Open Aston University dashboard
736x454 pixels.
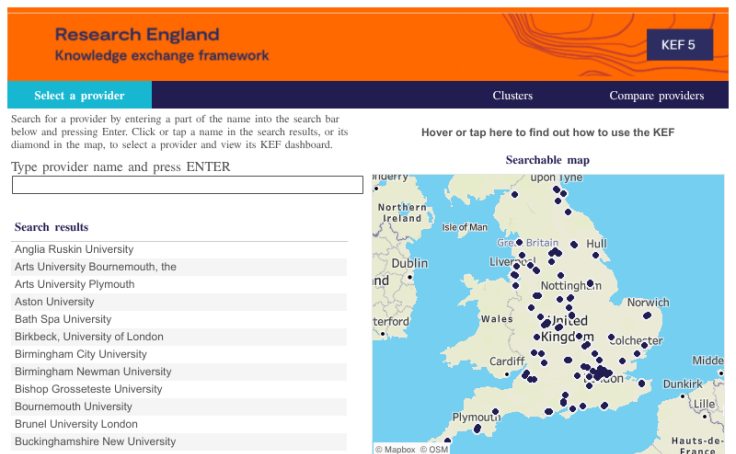[x=54, y=302]
